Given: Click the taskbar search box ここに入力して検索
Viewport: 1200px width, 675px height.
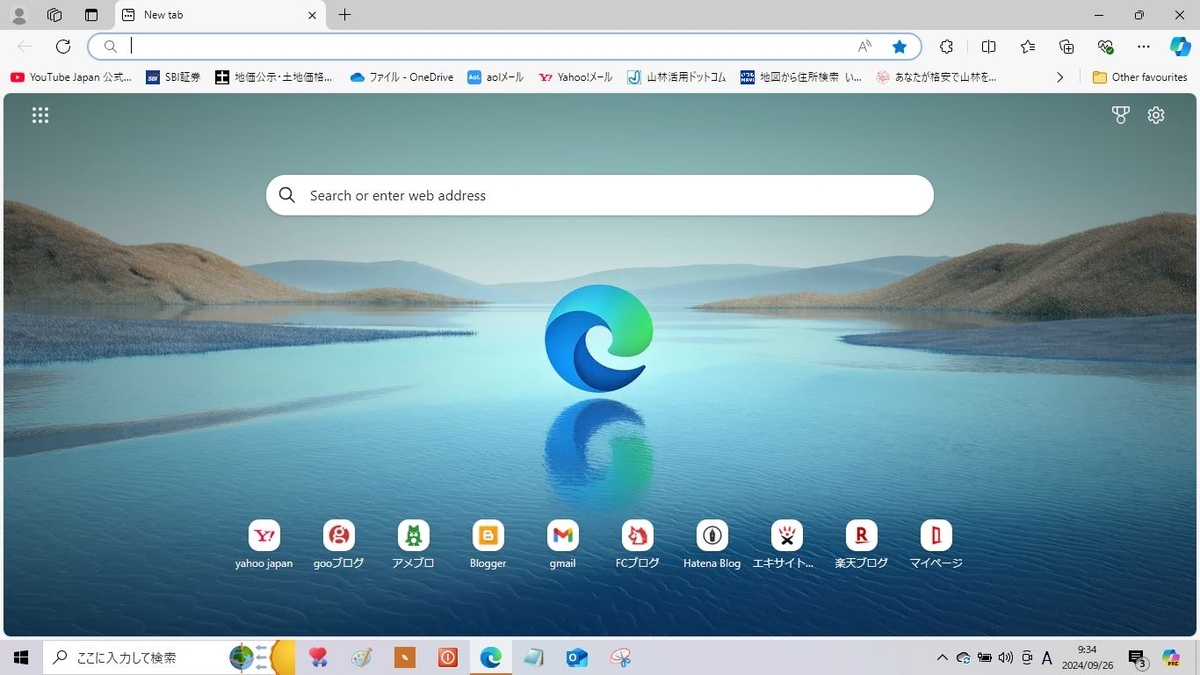Looking at the screenshot, I should click(x=168, y=657).
